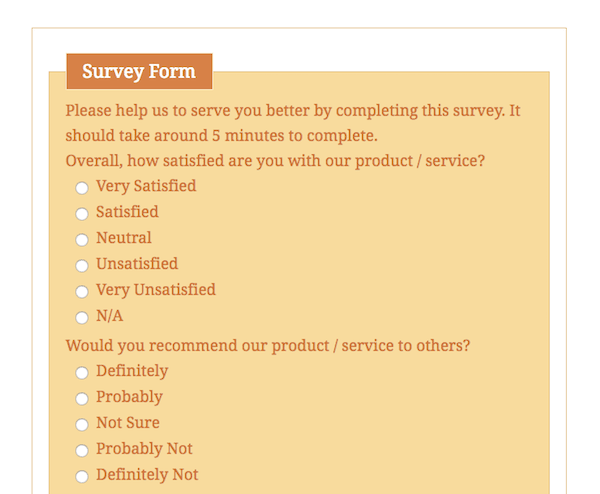The height and width of the screenshot is (494, 600).
Task: Pick the Very Unsatisfied radio button
Action: (82, 292)
